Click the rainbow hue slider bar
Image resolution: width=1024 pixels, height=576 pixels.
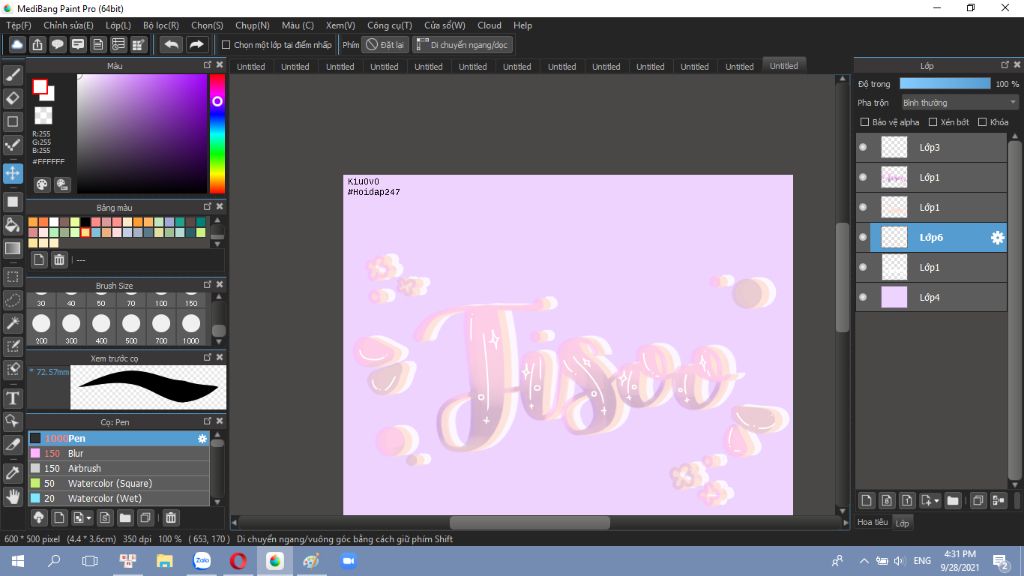(217, 133)
